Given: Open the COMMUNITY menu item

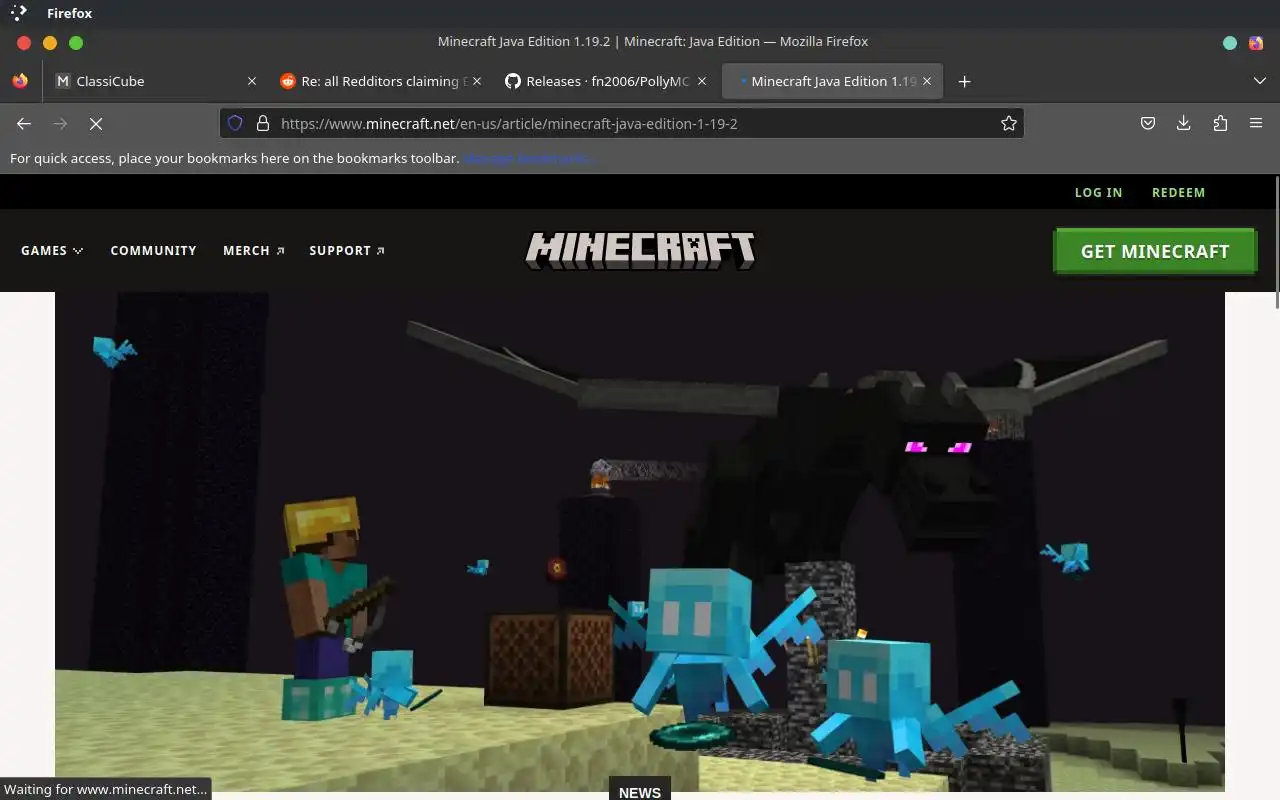Looking at the screenshot, I should point(153,250).
